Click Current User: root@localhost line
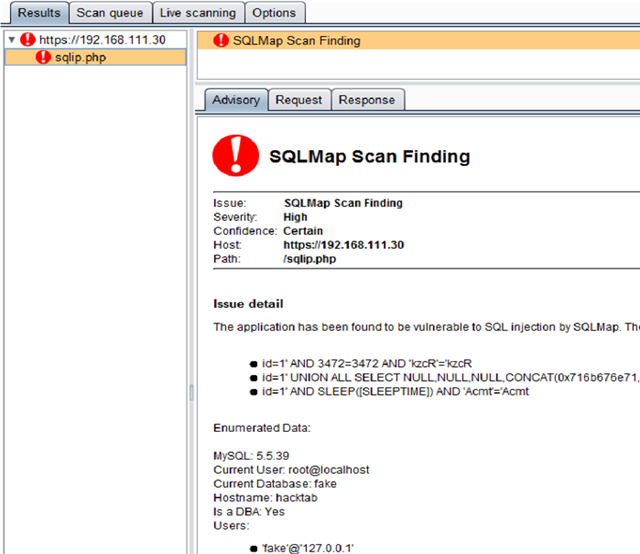Viewport: 640px width, 554px height. coord(291,469)
